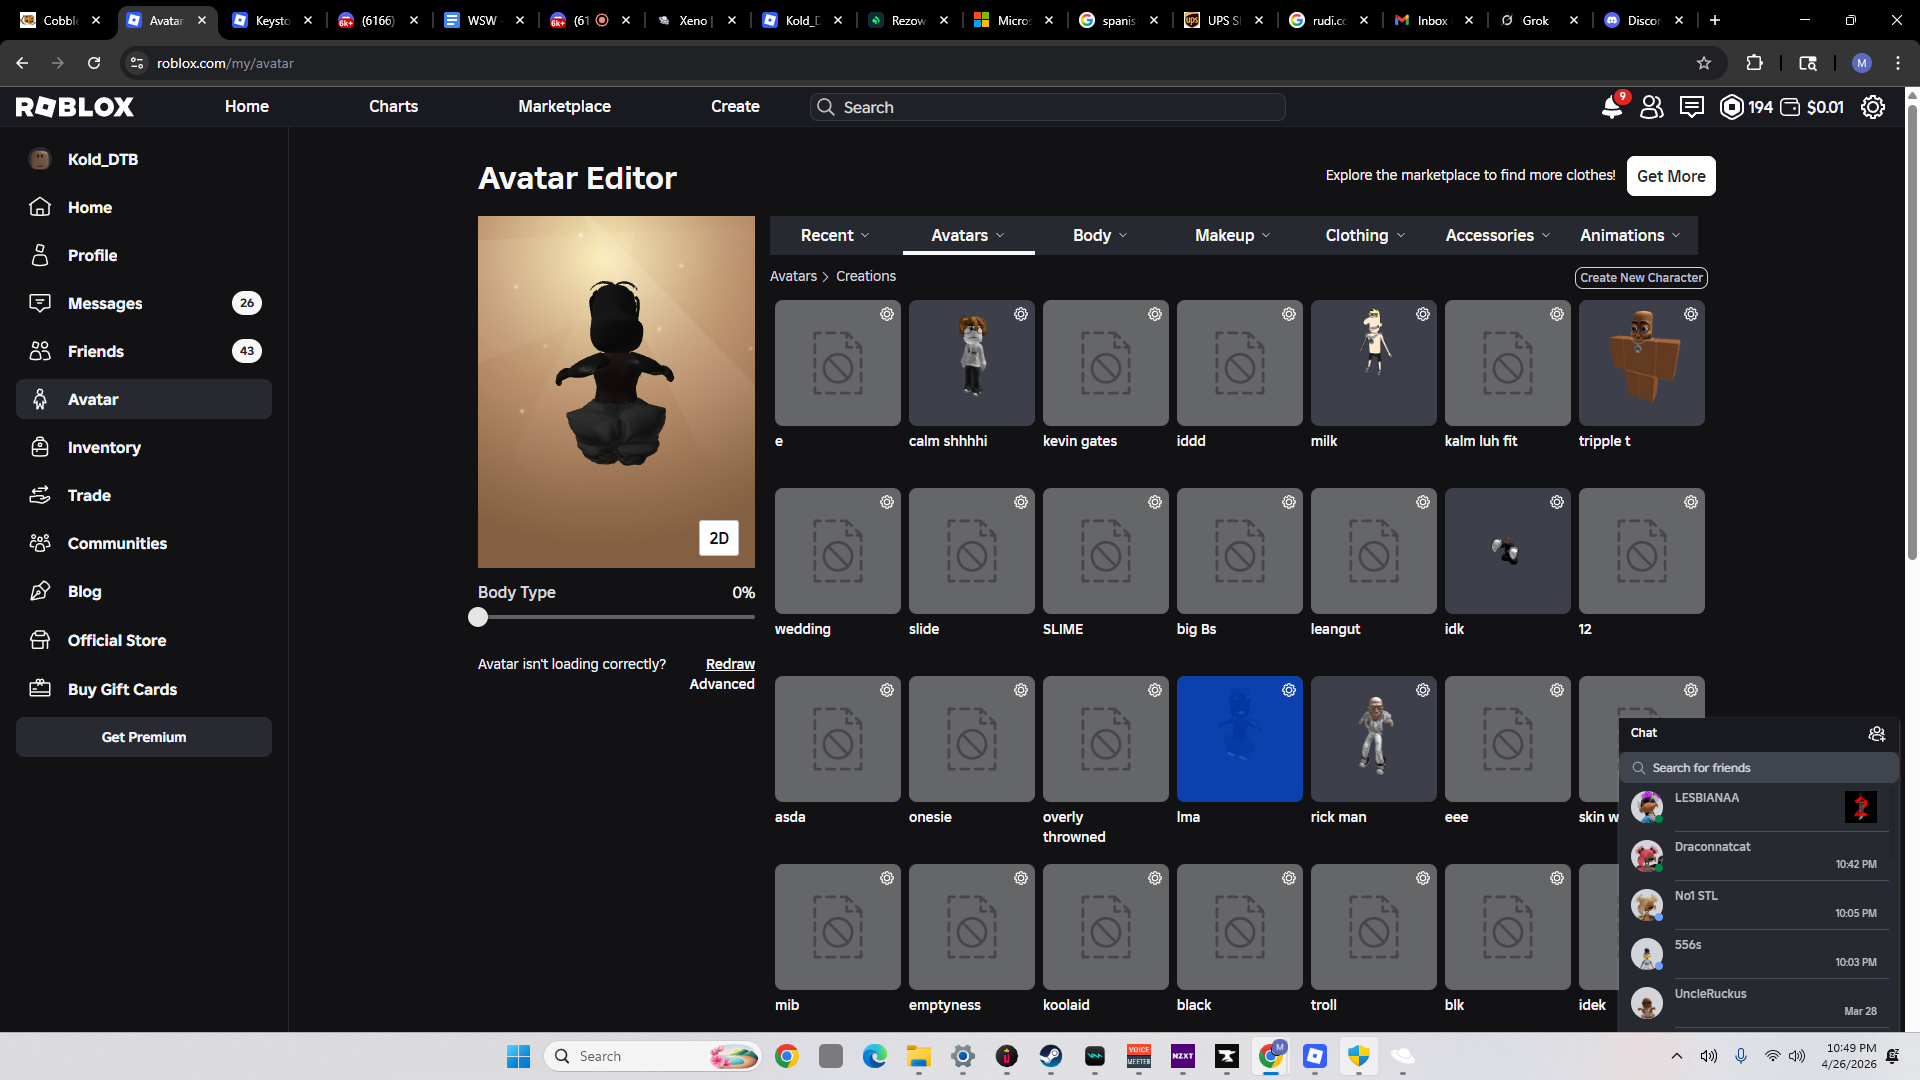Click the Avatars breadcrumb link
The image size is (1920, 1080).
793,276
